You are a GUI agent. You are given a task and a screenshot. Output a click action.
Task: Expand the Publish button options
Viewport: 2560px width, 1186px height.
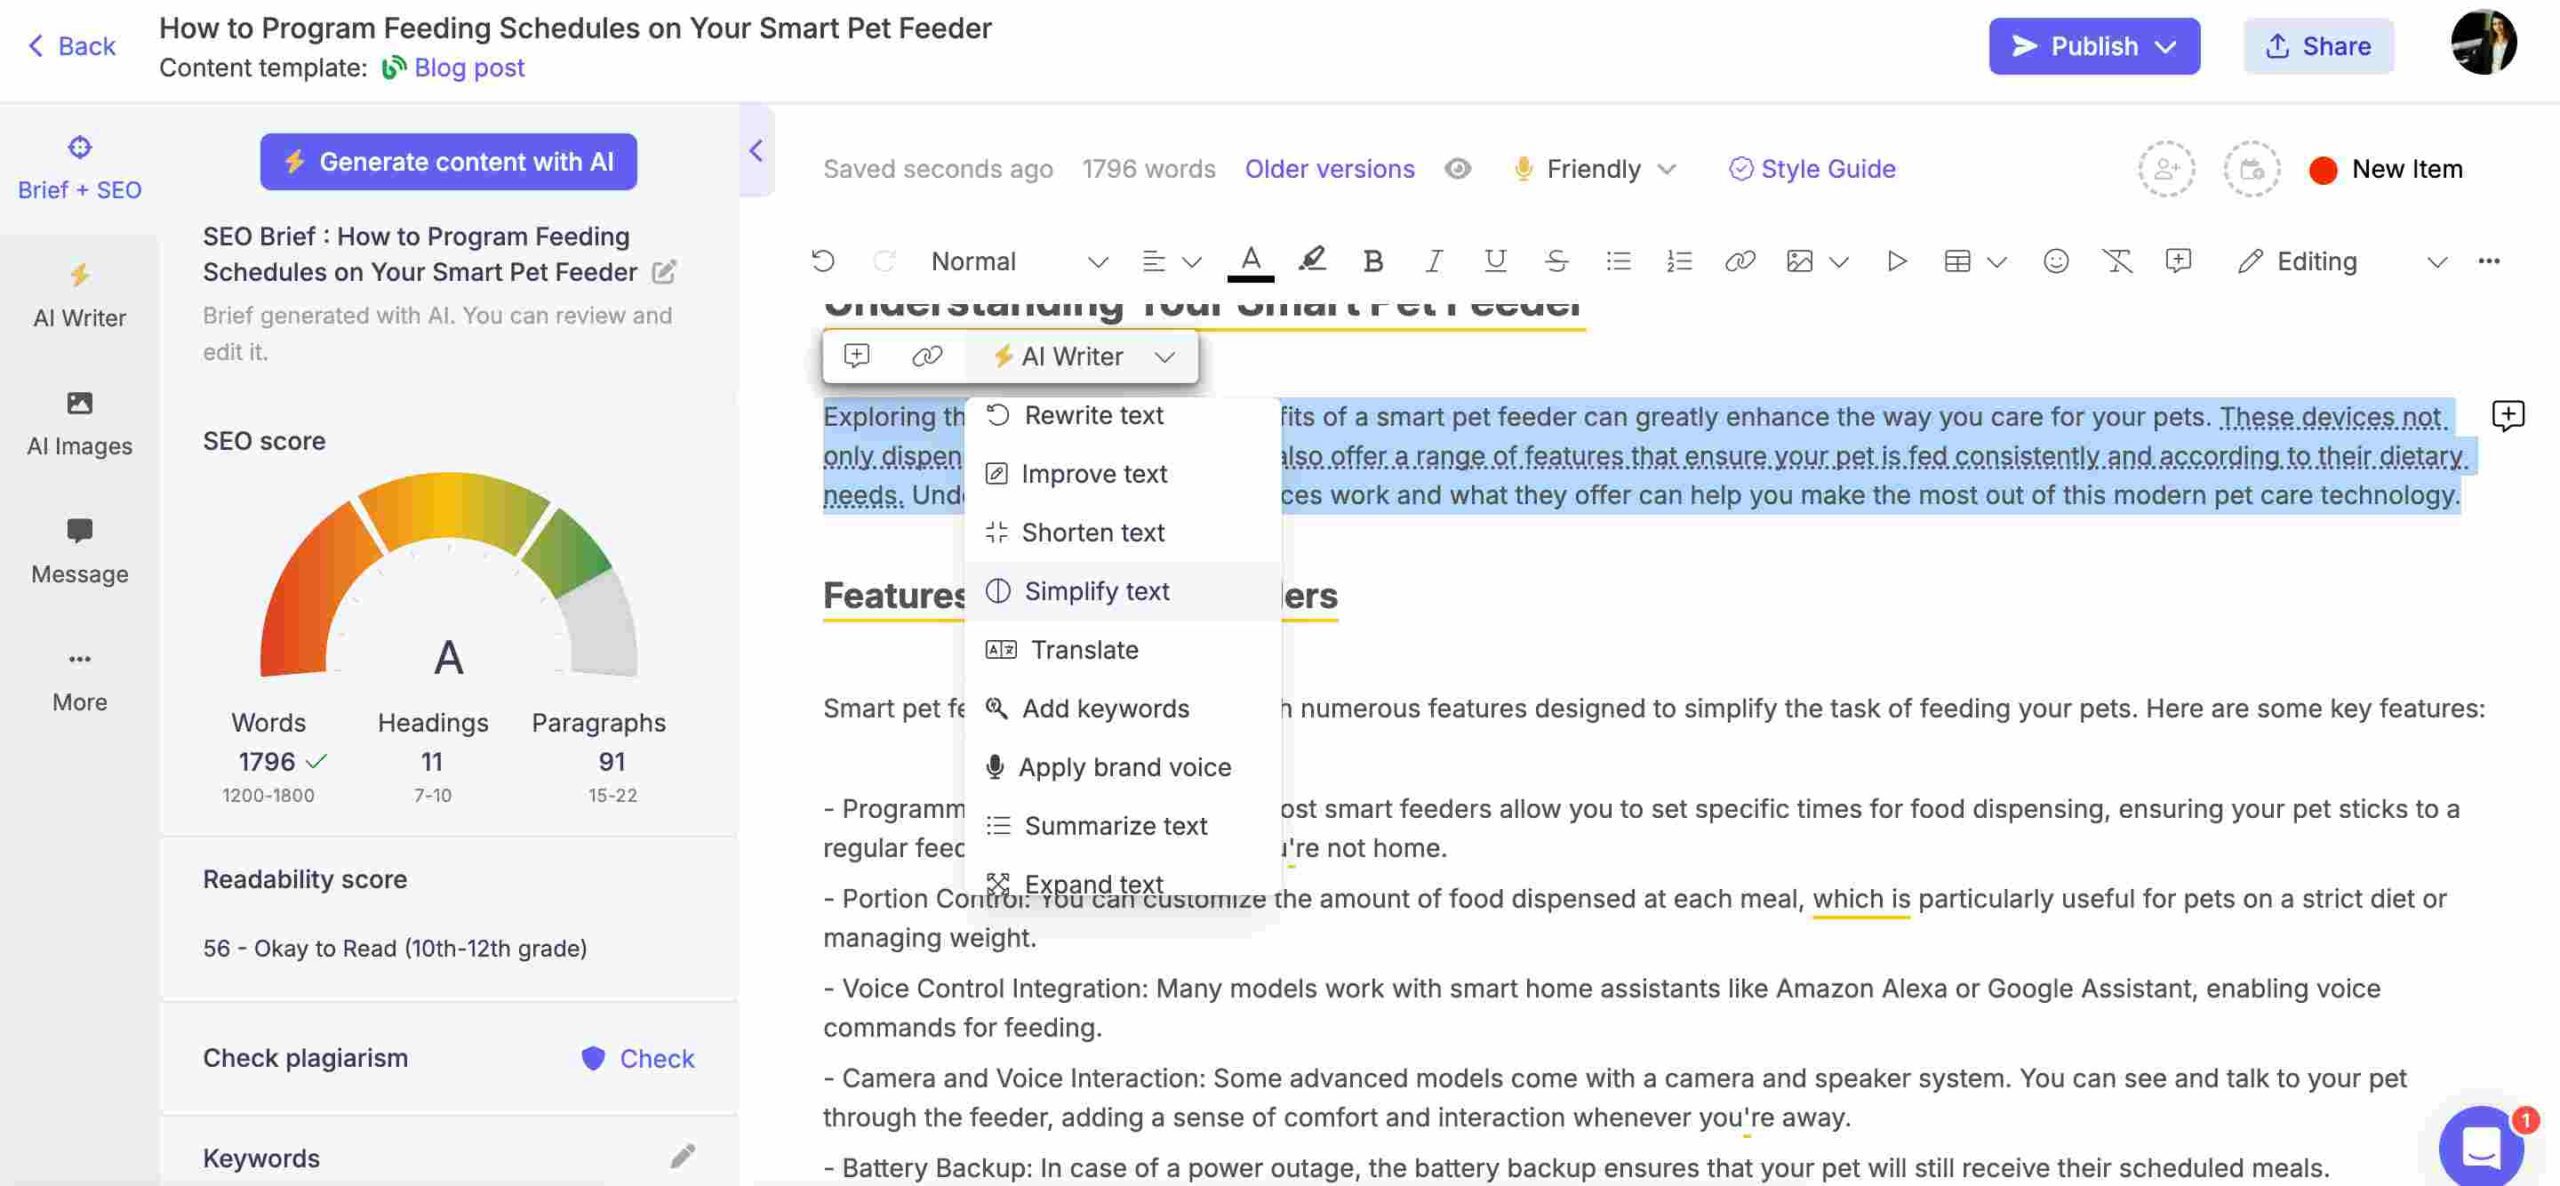(2165, 46)
